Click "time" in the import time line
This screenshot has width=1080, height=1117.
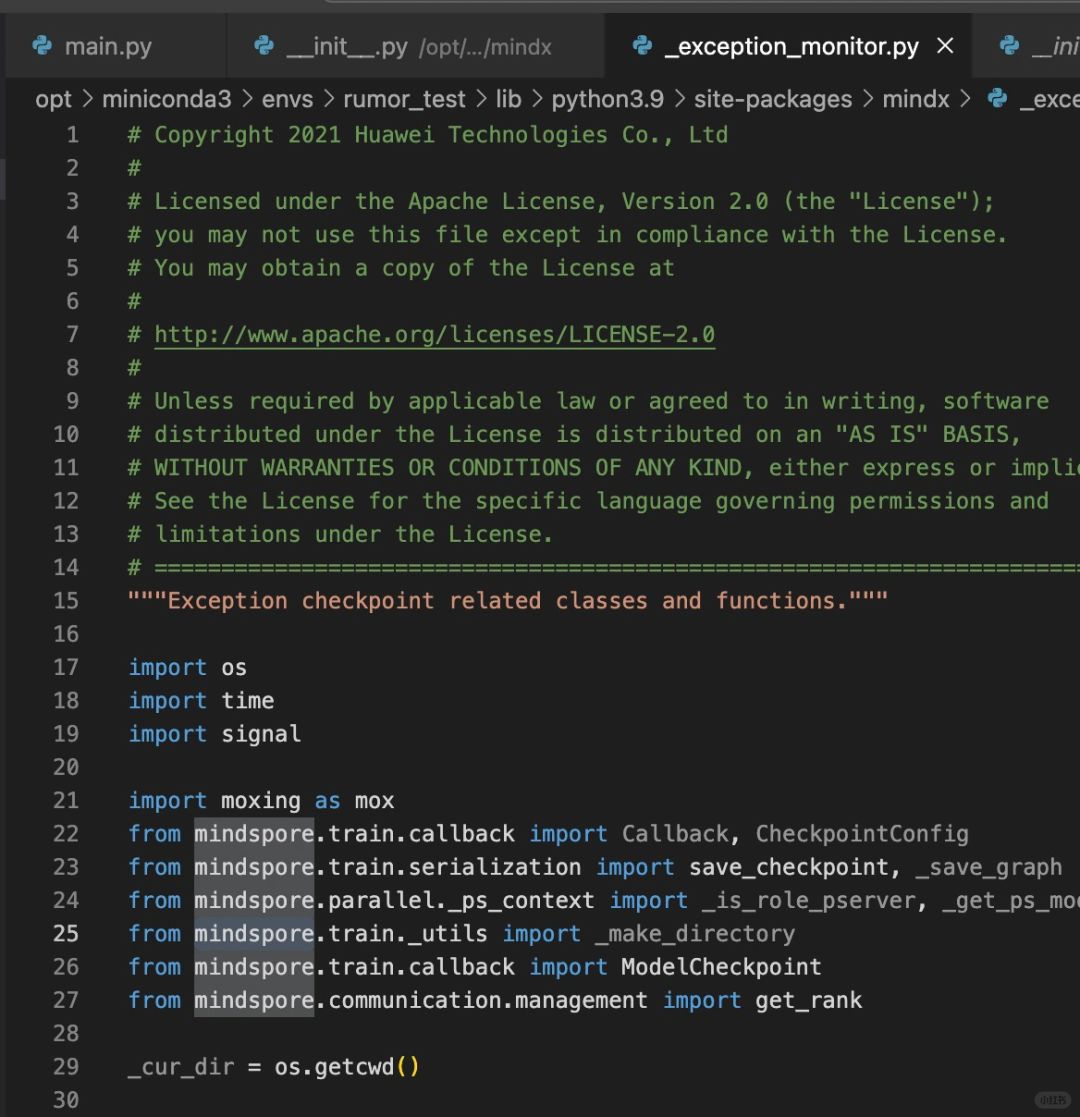[247, 701]
